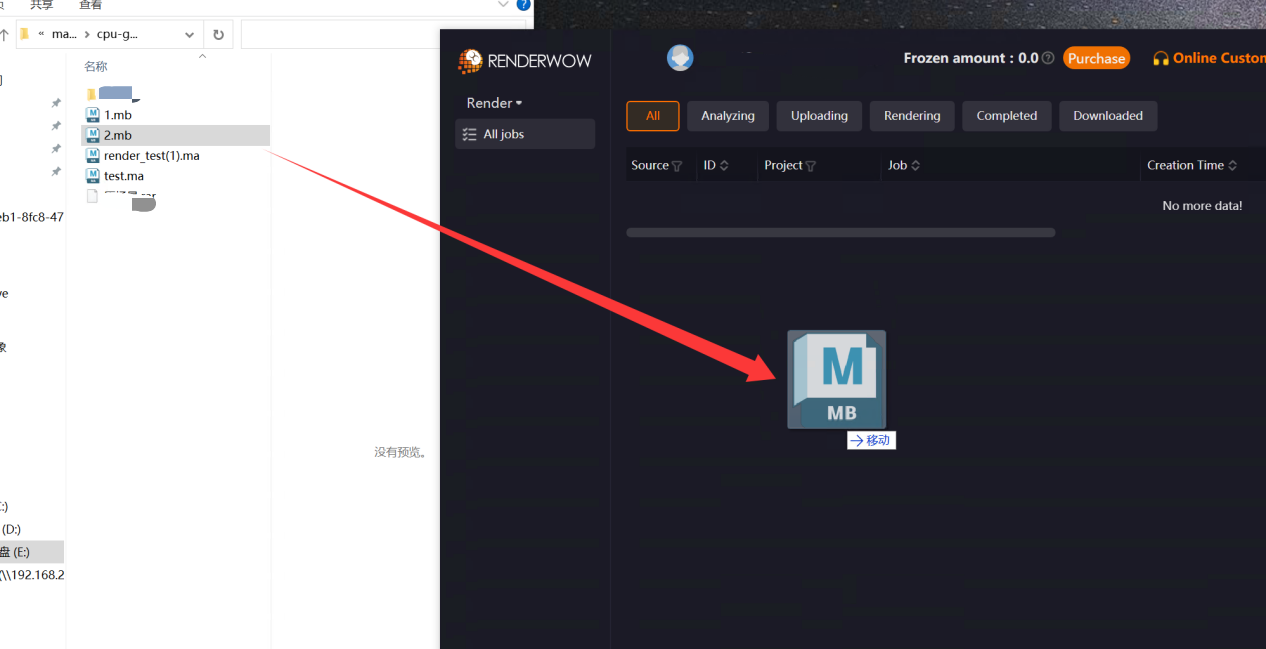Click the orange Purchase button
Viewport: 1266px width, 649px height.
click(x=1096, y=58)
